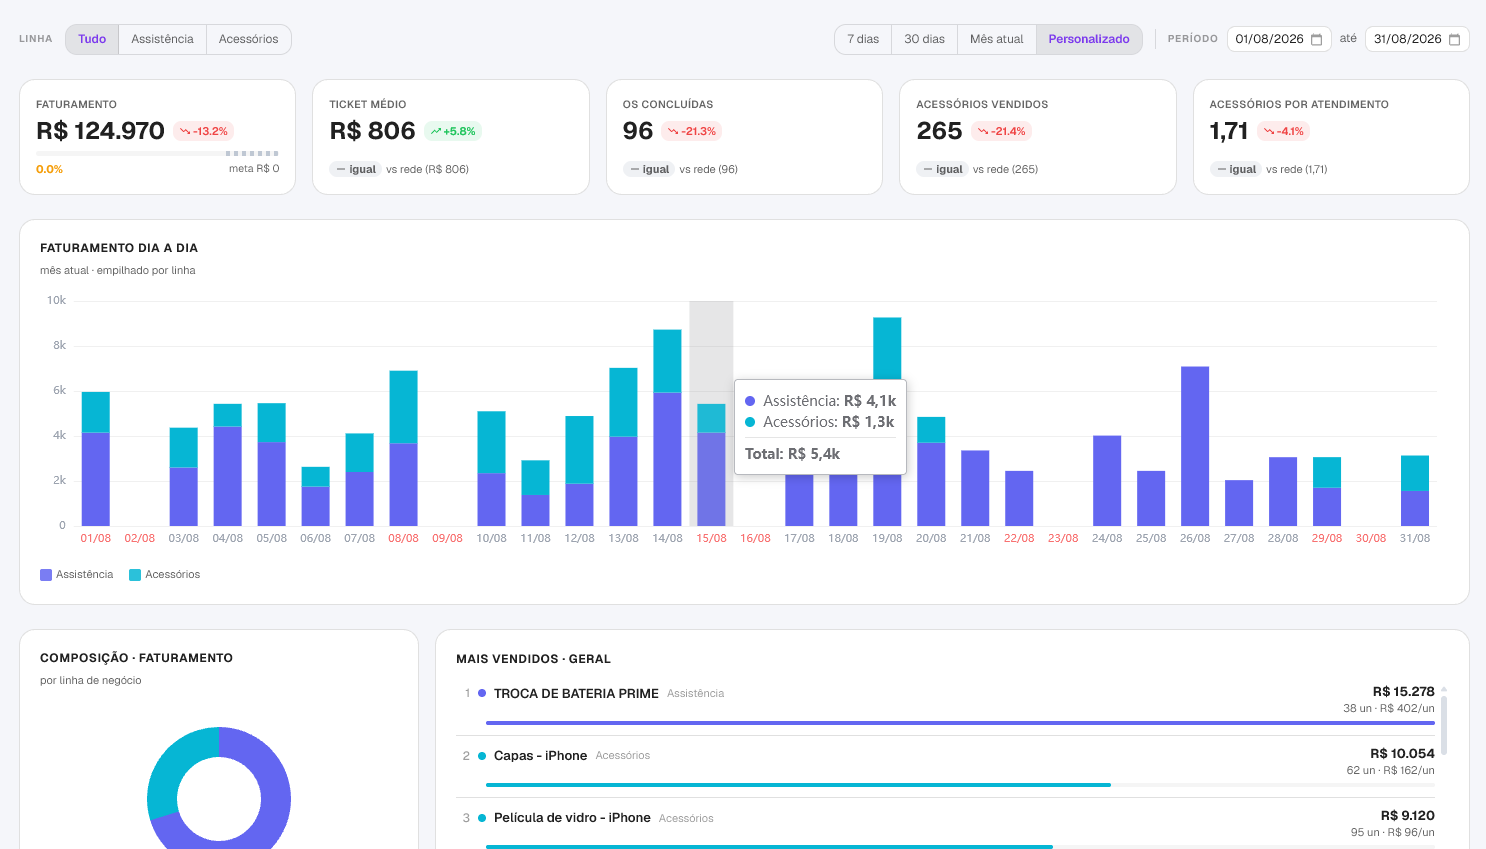Click the highlighted 15/08 bar
The image size is (1486, 849).
pos(711,465)
